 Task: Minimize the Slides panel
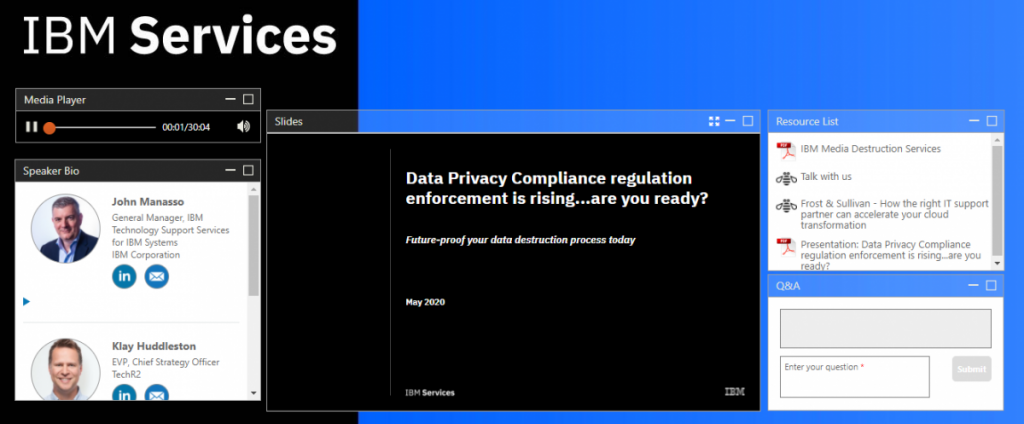(730, 121)
